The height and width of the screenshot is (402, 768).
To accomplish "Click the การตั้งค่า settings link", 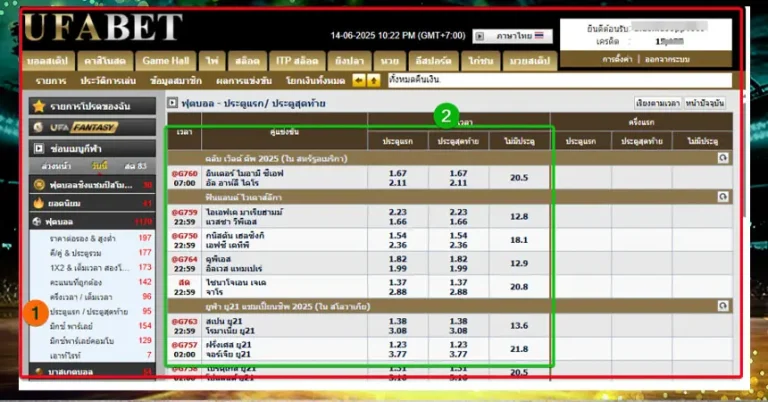I will point(617,59).
